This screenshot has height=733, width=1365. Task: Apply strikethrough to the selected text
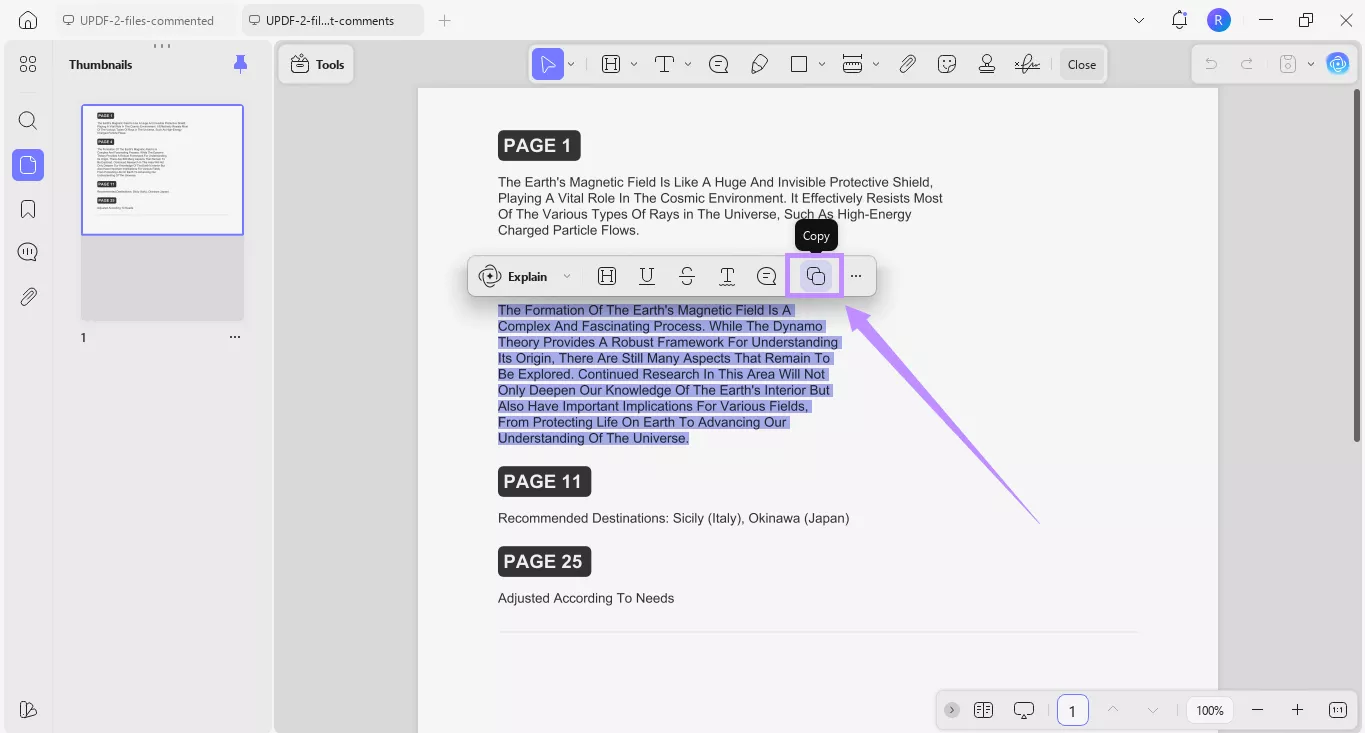[x=687, y=275]
